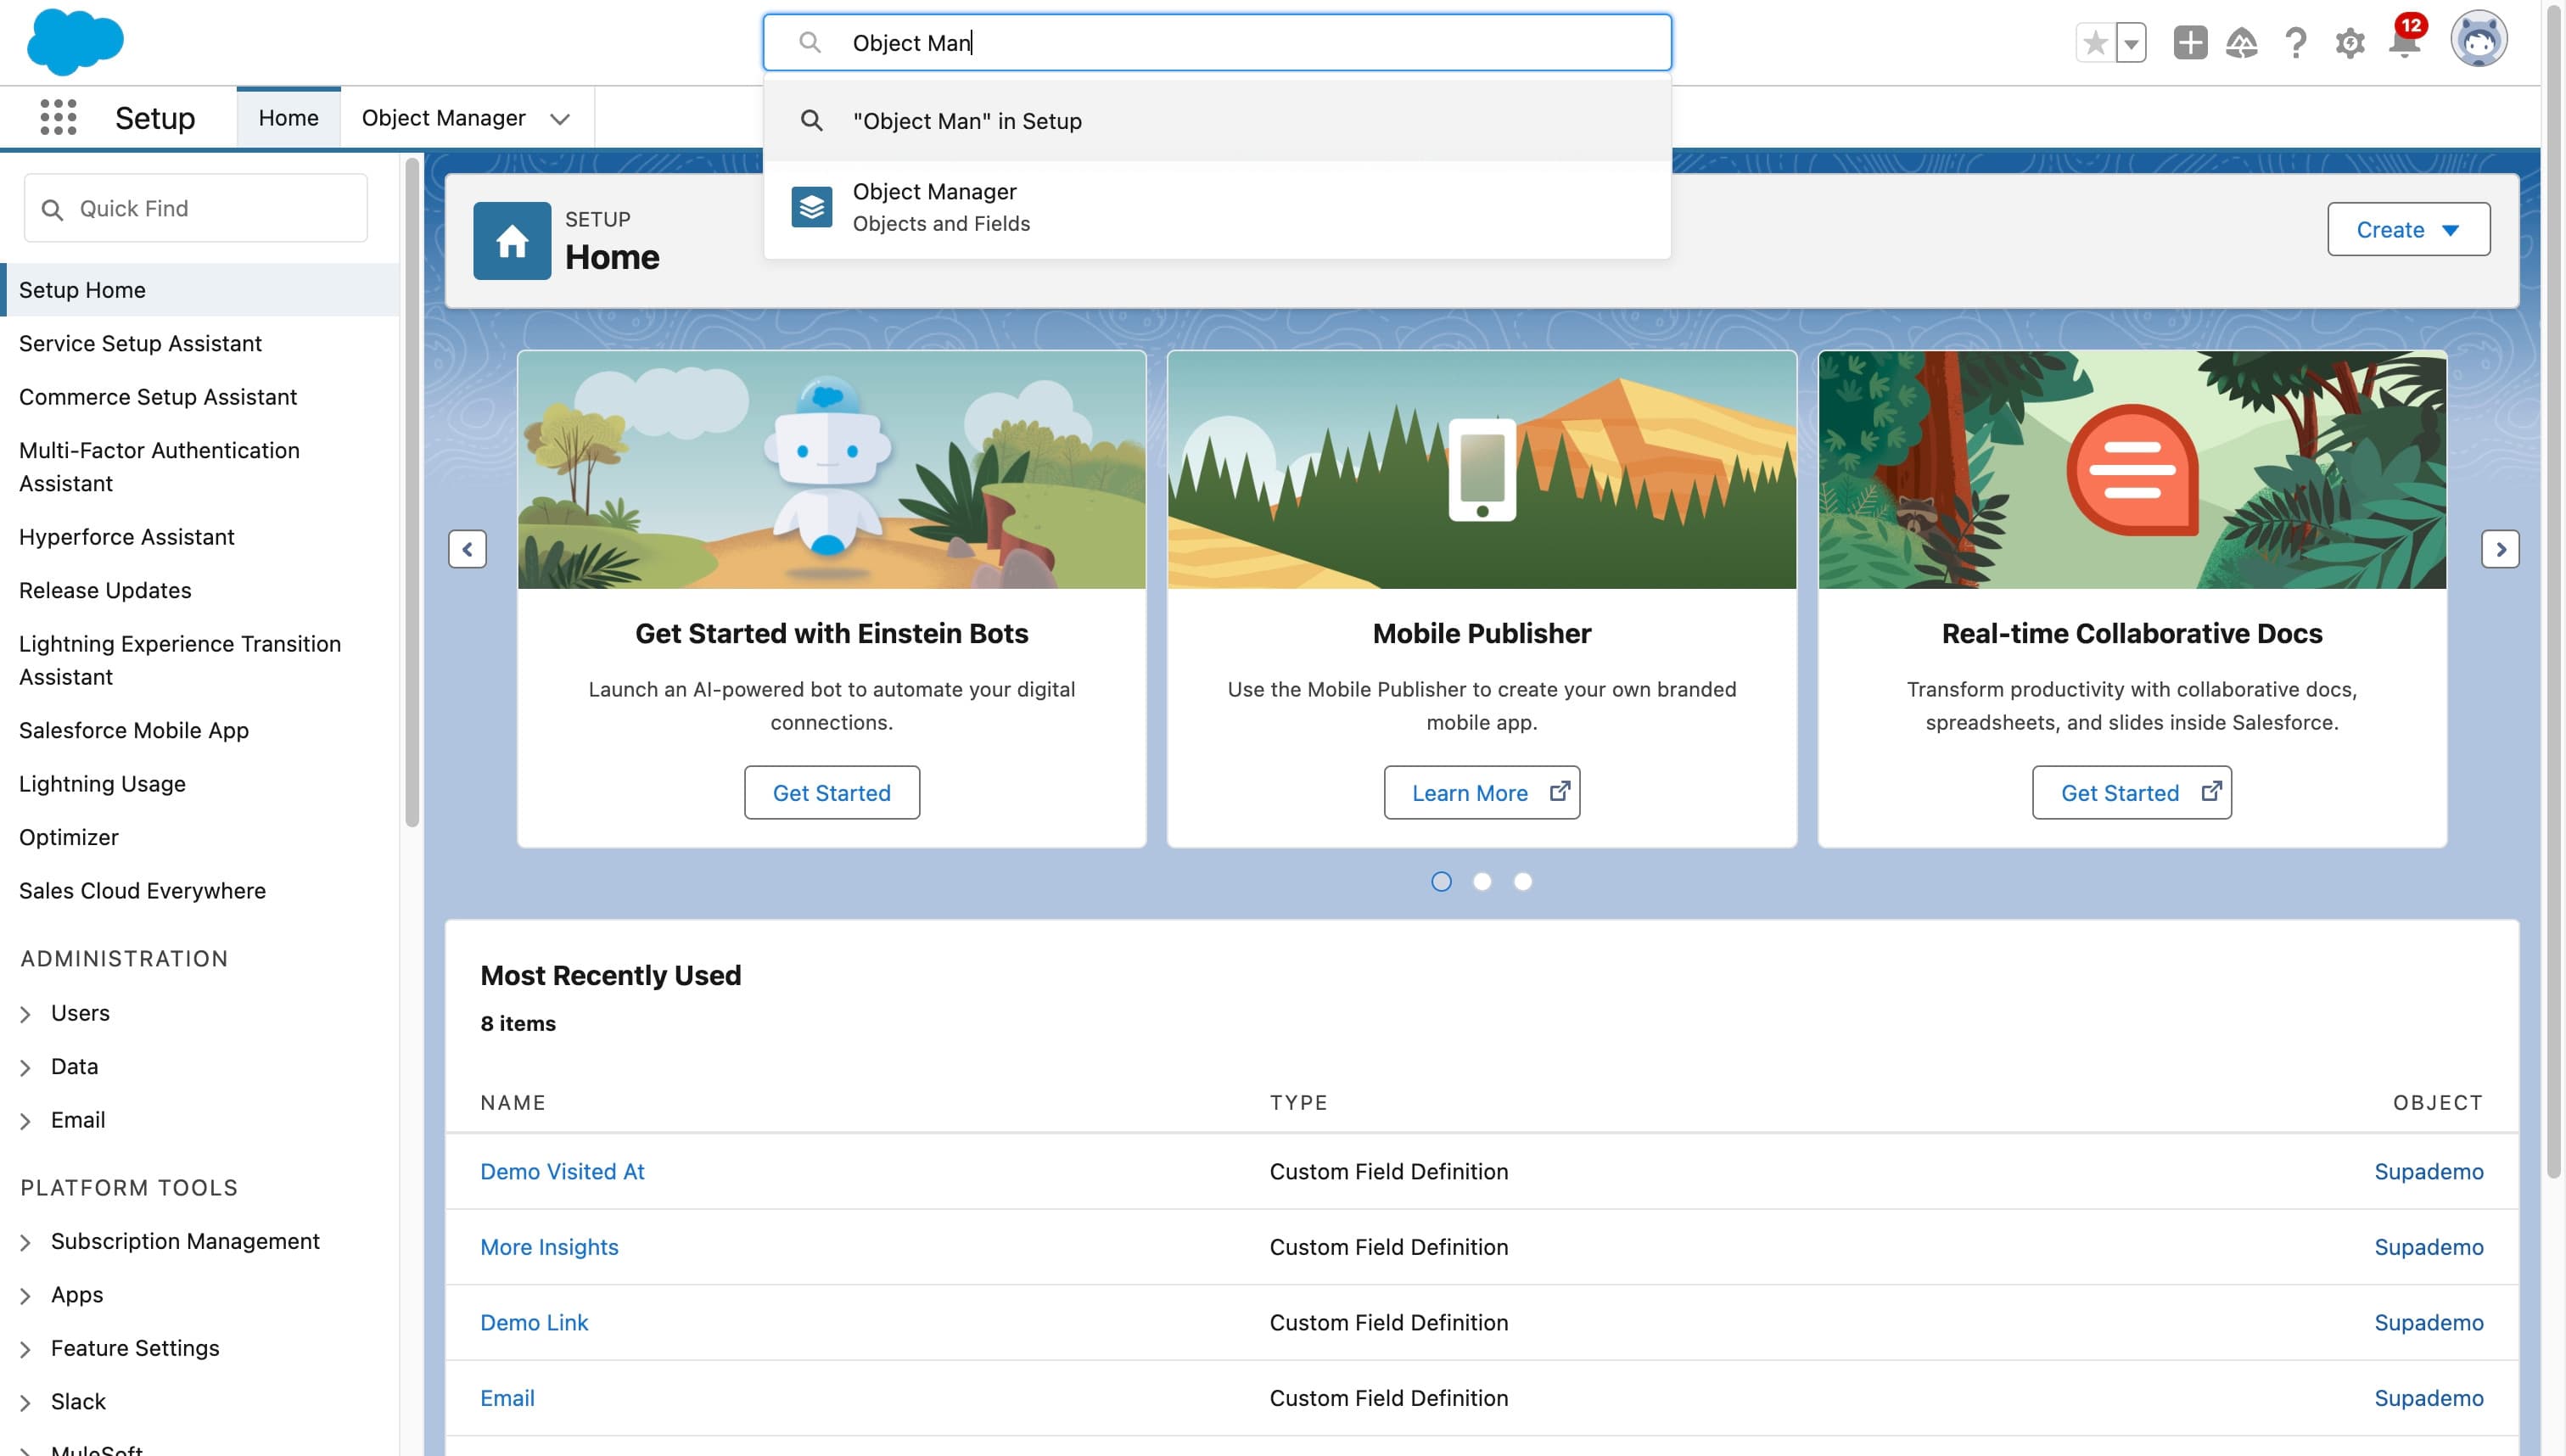
Task: Go to previous carousel slide
Action: point(467,549)
